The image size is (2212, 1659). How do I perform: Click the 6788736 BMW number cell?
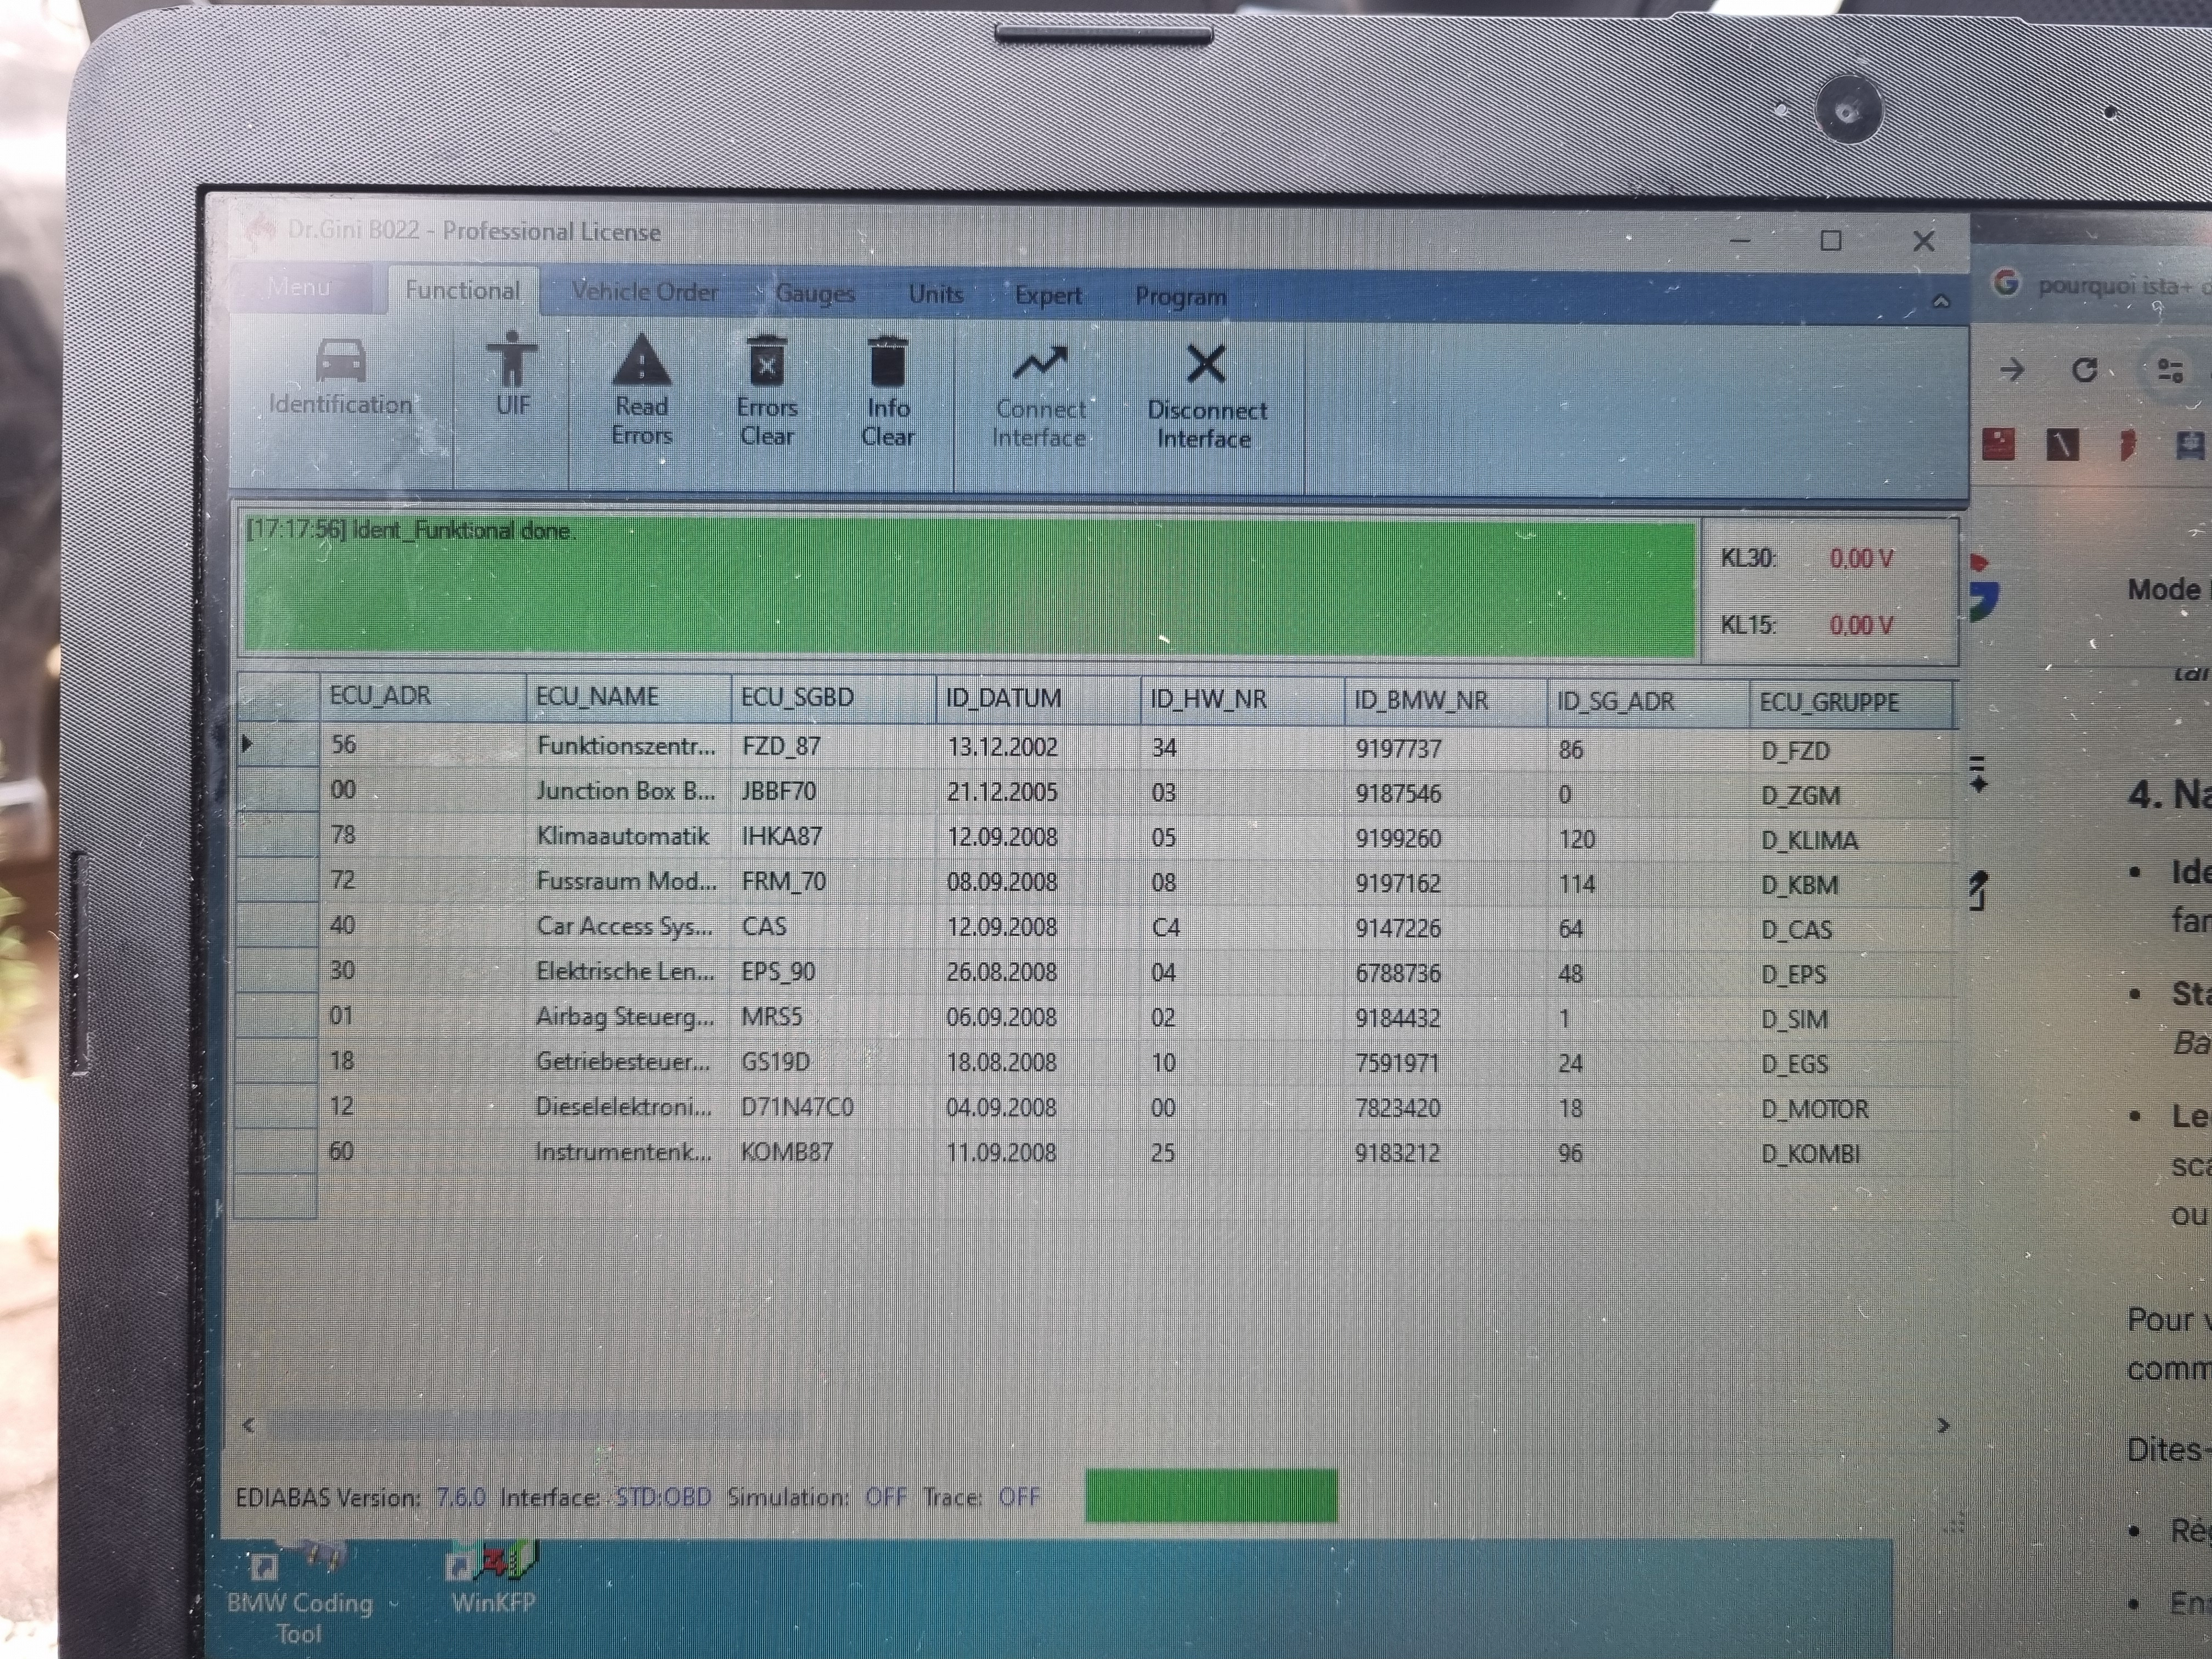1446,973
